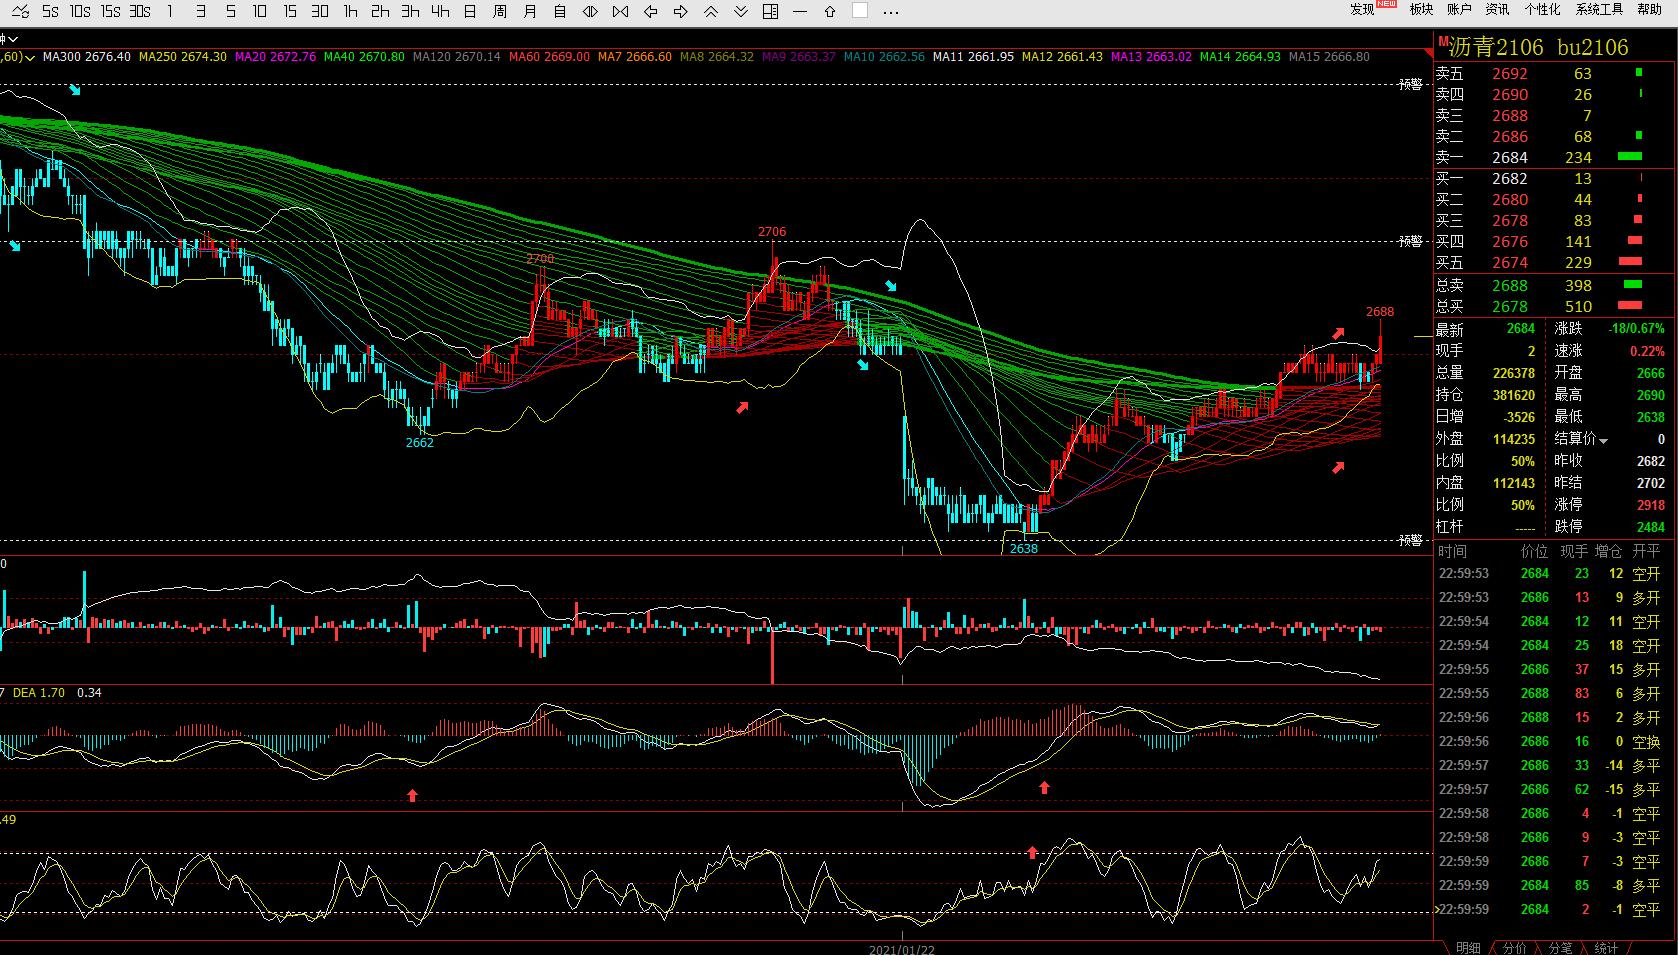This screenshot has width=1678, height=955.
Task: Select the 10-minute chart period
Action: [x=260, y=12]
